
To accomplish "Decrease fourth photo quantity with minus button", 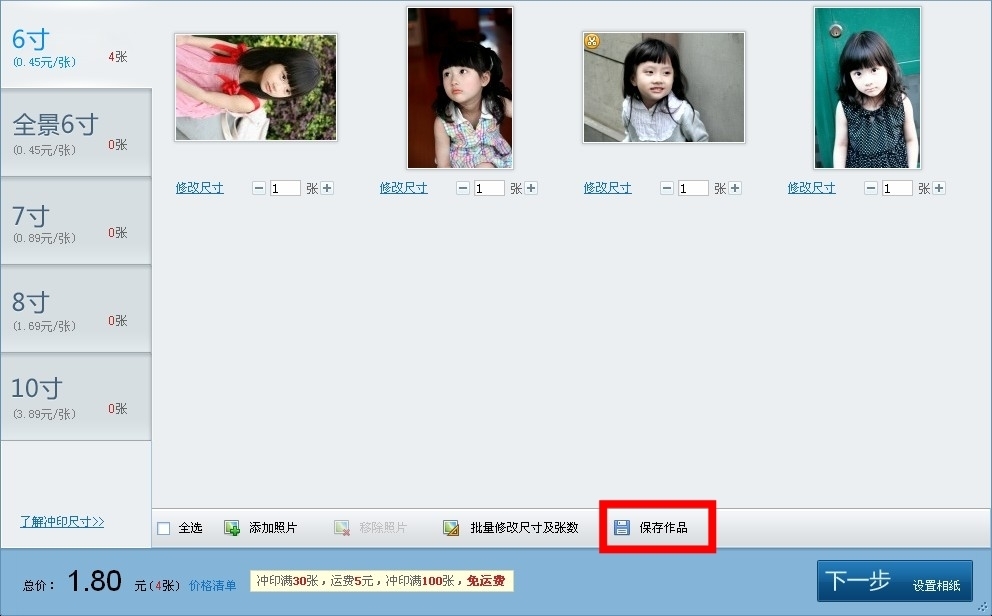I will (x=871, y=188).
